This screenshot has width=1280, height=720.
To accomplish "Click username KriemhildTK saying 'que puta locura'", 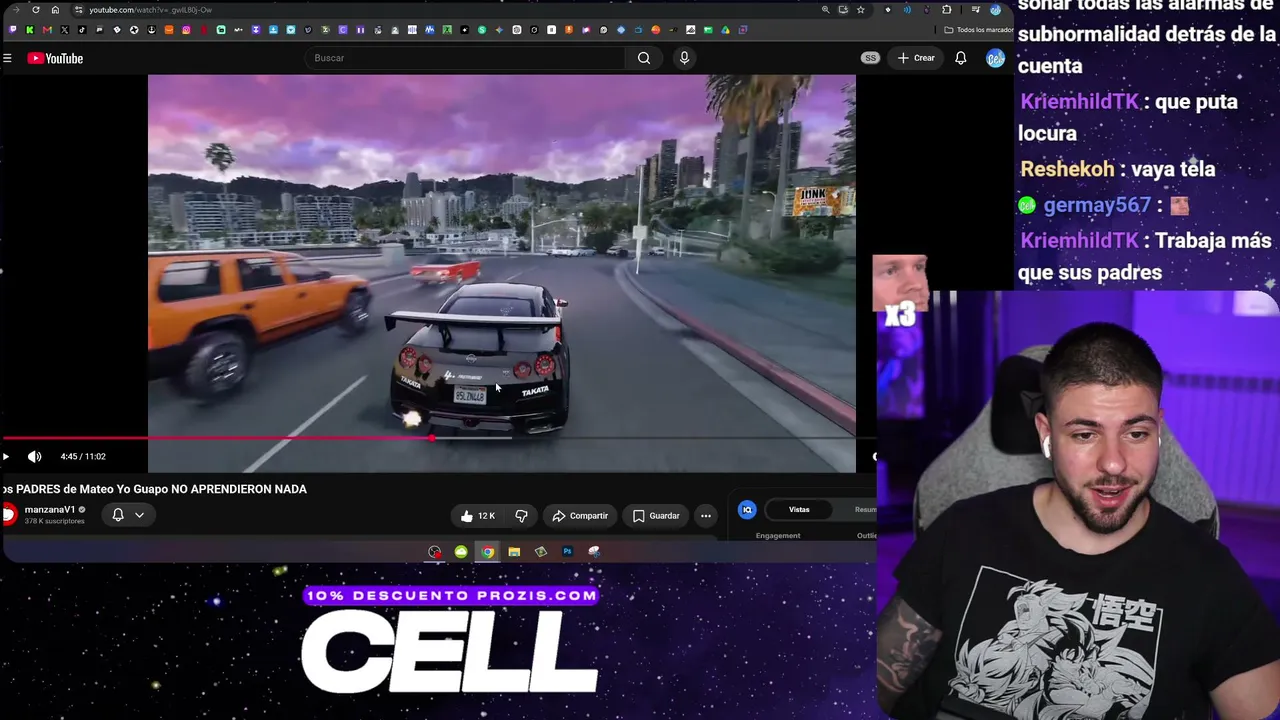I will [1079, 102].
